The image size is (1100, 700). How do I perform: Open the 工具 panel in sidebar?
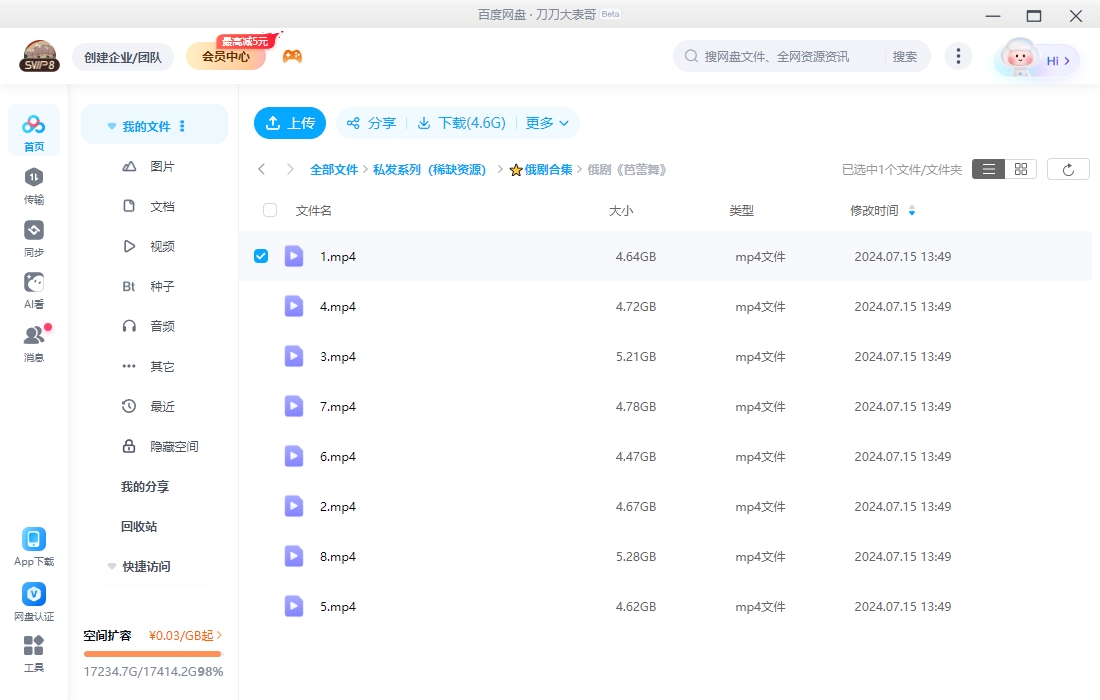pyautogui.click(x=34, y=652)
